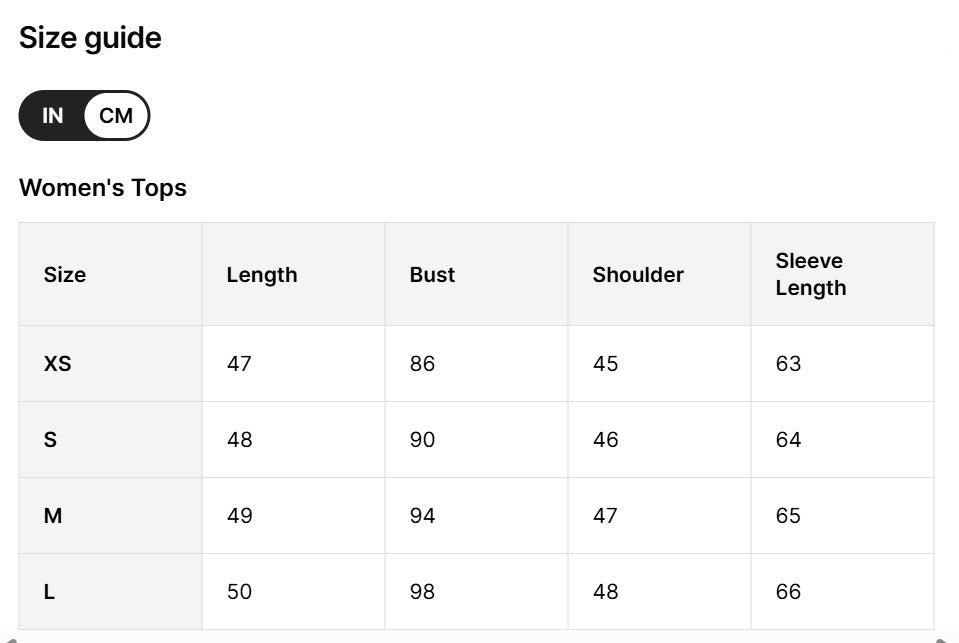
Task: Click the Size guide heading
Action: [x=90, y=38]
